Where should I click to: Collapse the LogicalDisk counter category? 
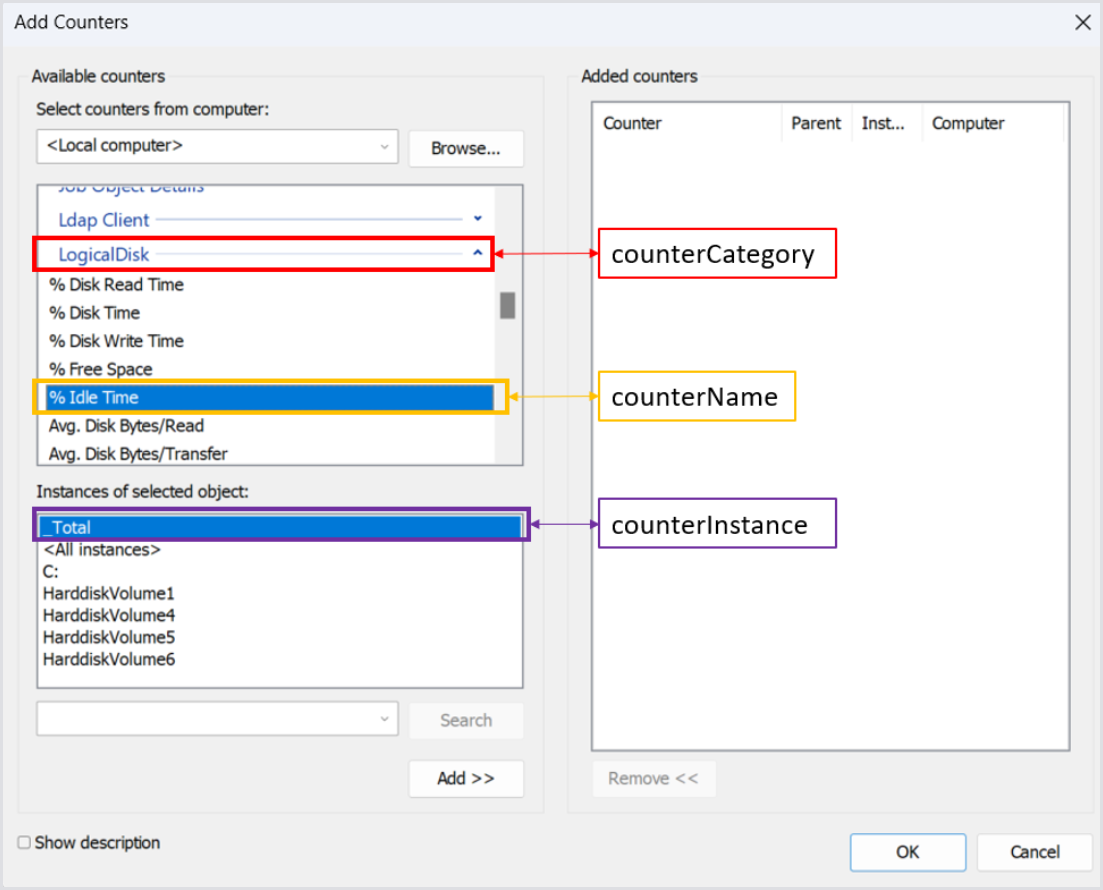pyautogui.click(x=477, y=254)
